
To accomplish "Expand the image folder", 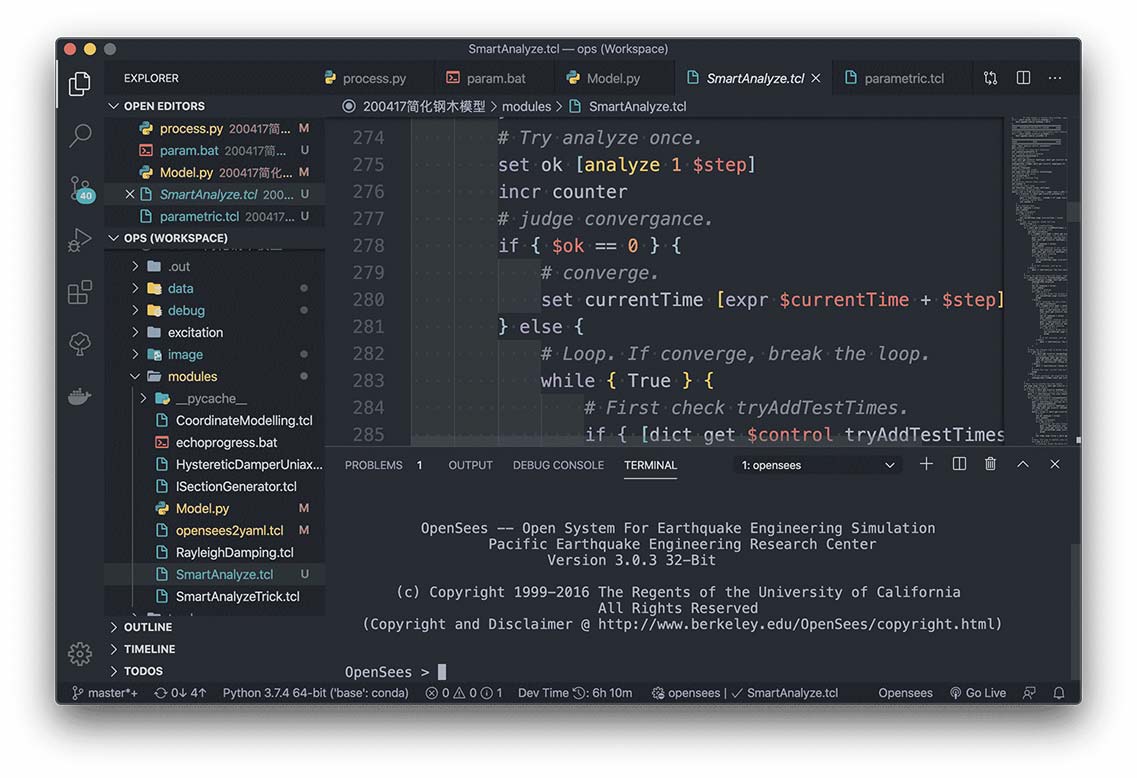I will (215, 355).
